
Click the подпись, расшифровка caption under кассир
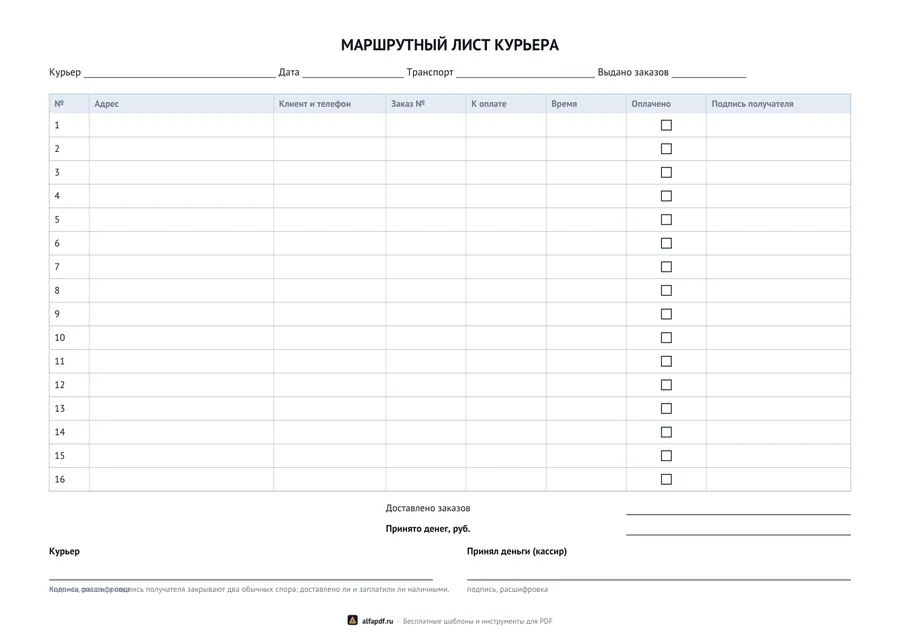(507, 589)
